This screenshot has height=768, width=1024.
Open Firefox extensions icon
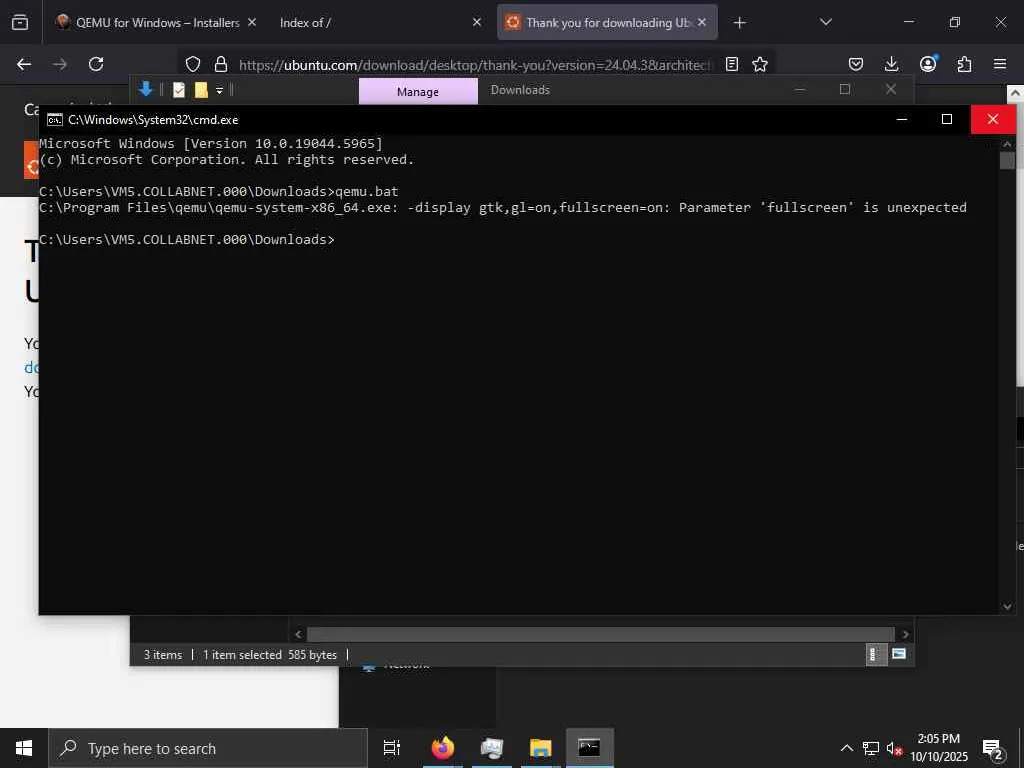(964, 64)
